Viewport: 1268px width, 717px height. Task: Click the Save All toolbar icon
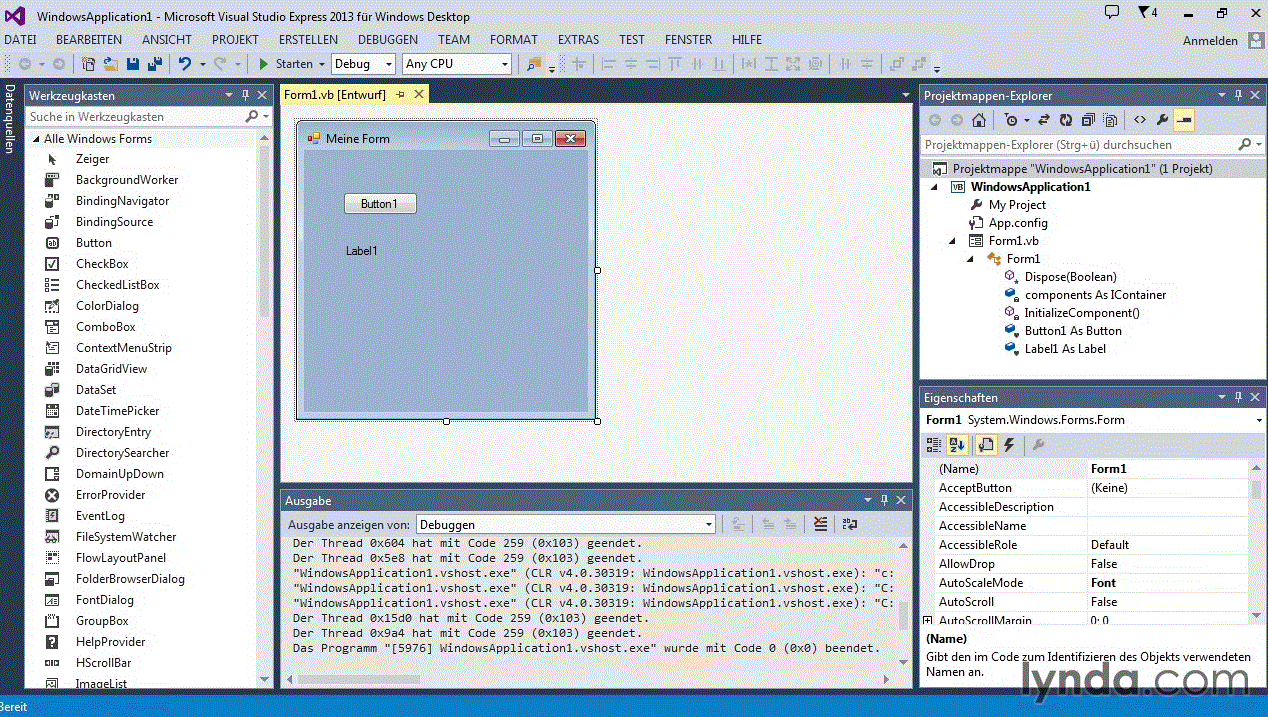pos(154,64)
